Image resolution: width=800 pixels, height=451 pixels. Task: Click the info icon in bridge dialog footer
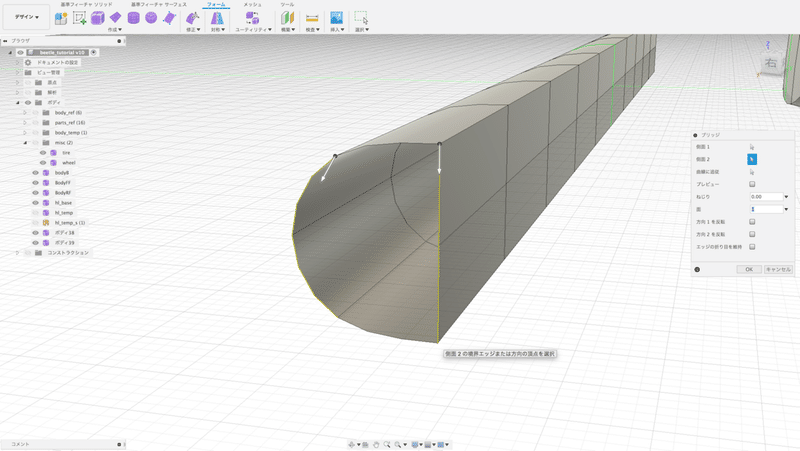(697, 269)
